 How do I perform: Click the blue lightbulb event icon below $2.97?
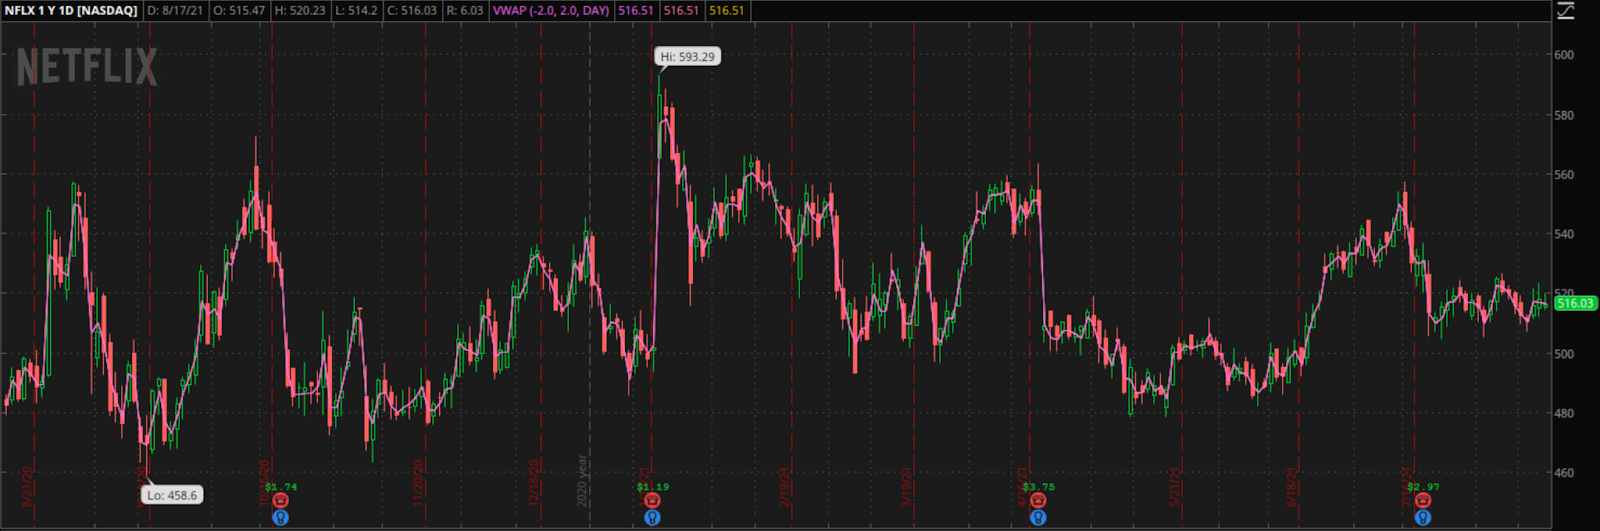coord(1422,518)
